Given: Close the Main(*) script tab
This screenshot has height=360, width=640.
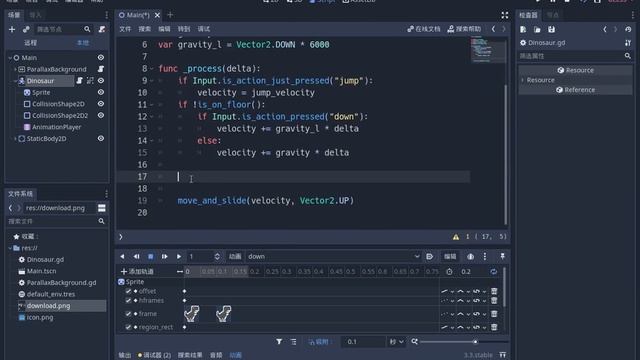Looking at the screenshot, I should coord(157,15).
